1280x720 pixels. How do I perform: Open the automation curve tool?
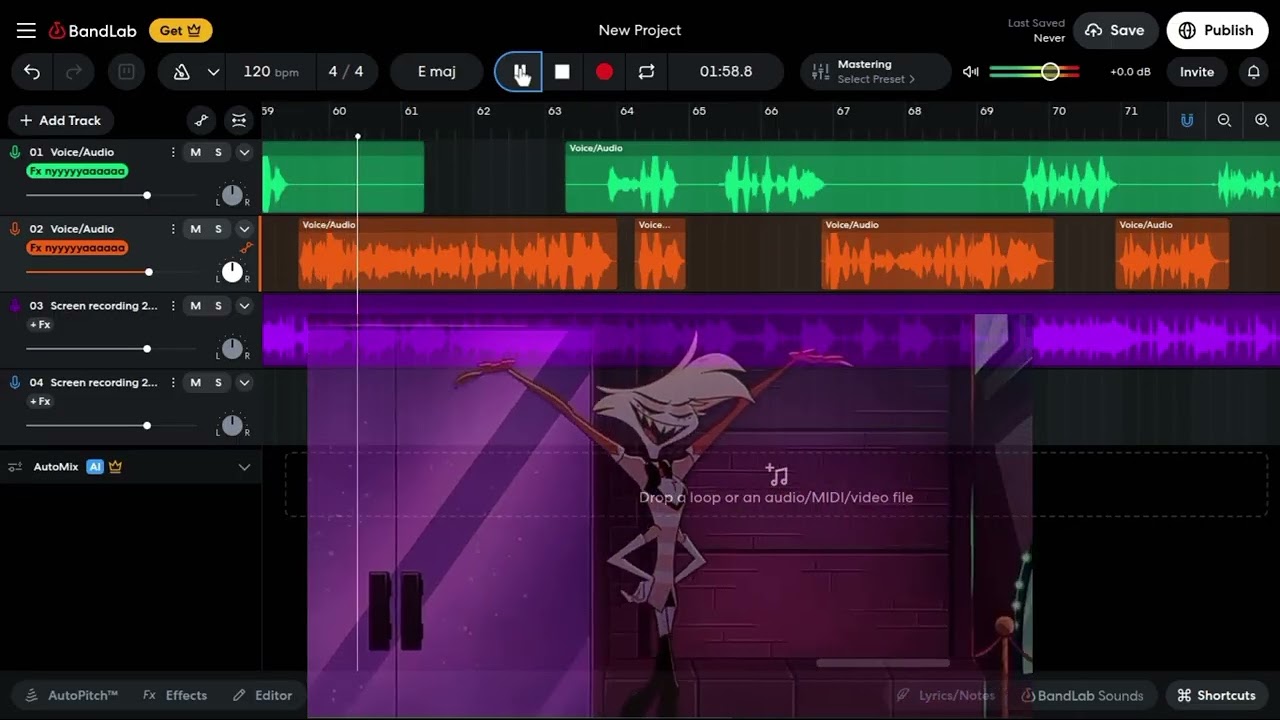click(201, 120)
